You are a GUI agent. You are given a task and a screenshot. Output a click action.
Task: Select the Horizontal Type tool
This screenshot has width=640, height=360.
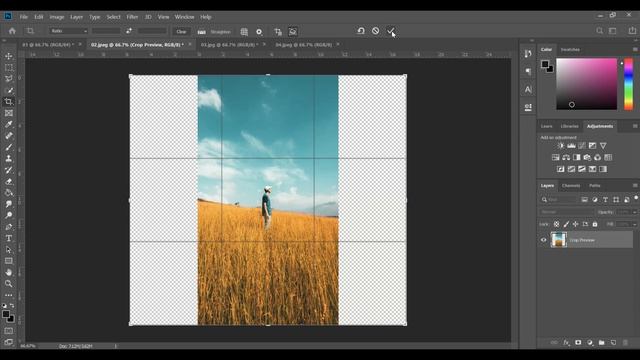(x=9, y=238)
